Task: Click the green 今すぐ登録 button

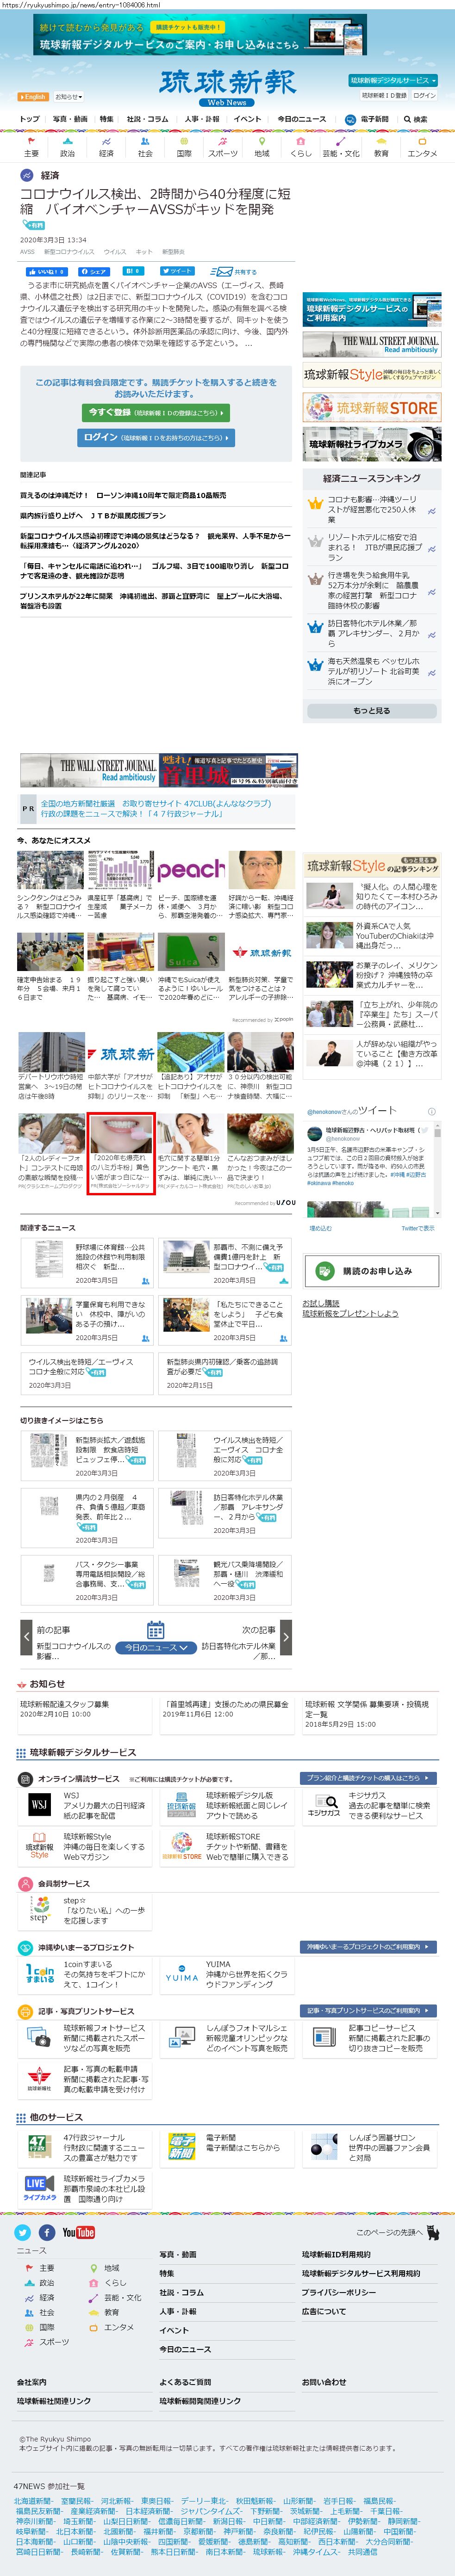Action: (x=155, y=412)
